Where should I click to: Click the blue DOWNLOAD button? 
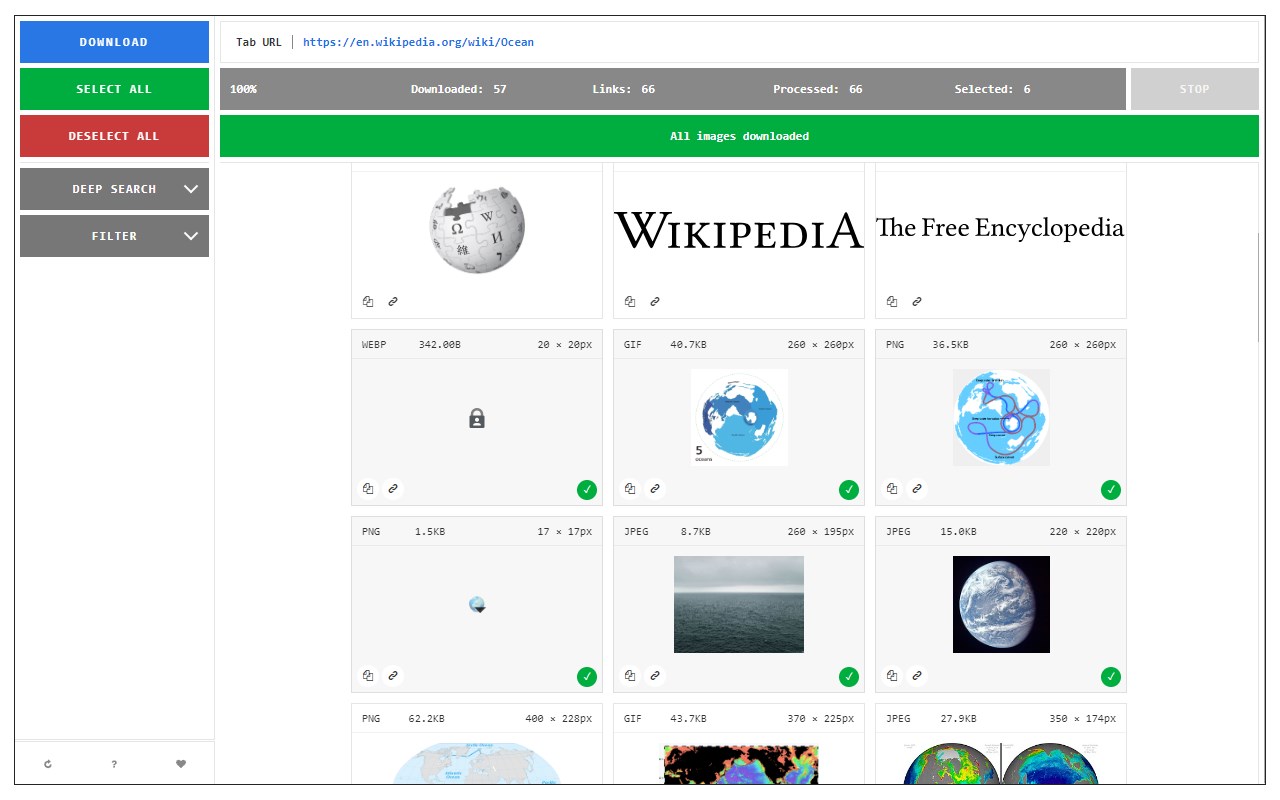[114, 42]
